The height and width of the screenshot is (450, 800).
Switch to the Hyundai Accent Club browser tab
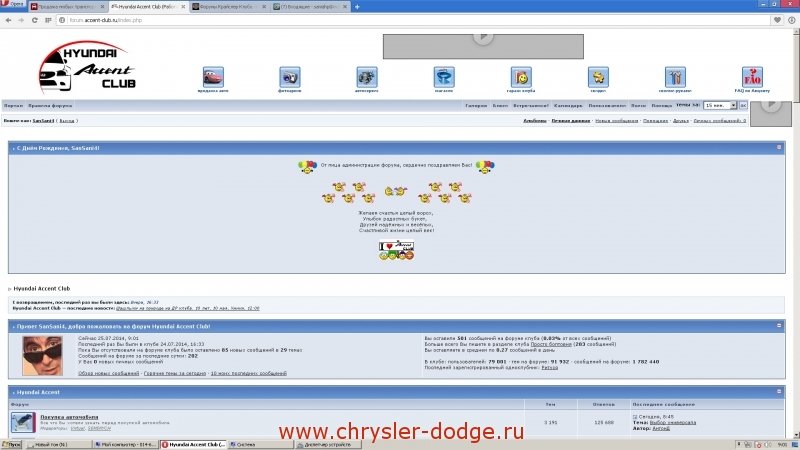[148, 7]
